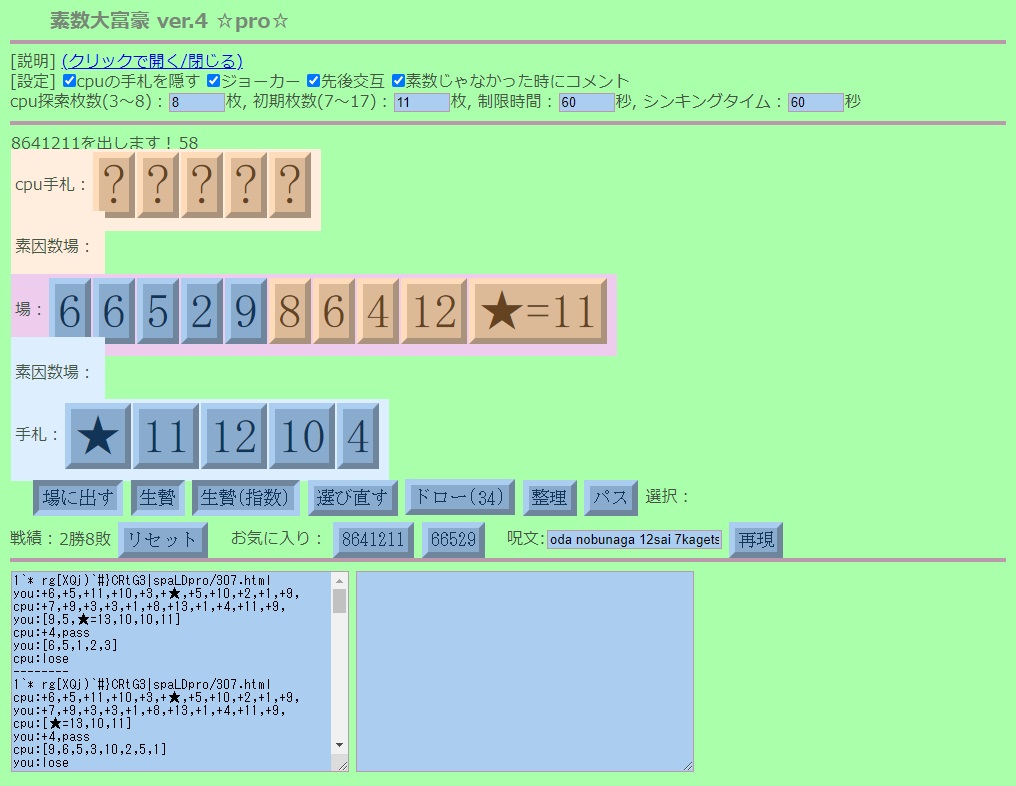Select the 12 card in hand
1016x786 pixels.
point(234,435)
